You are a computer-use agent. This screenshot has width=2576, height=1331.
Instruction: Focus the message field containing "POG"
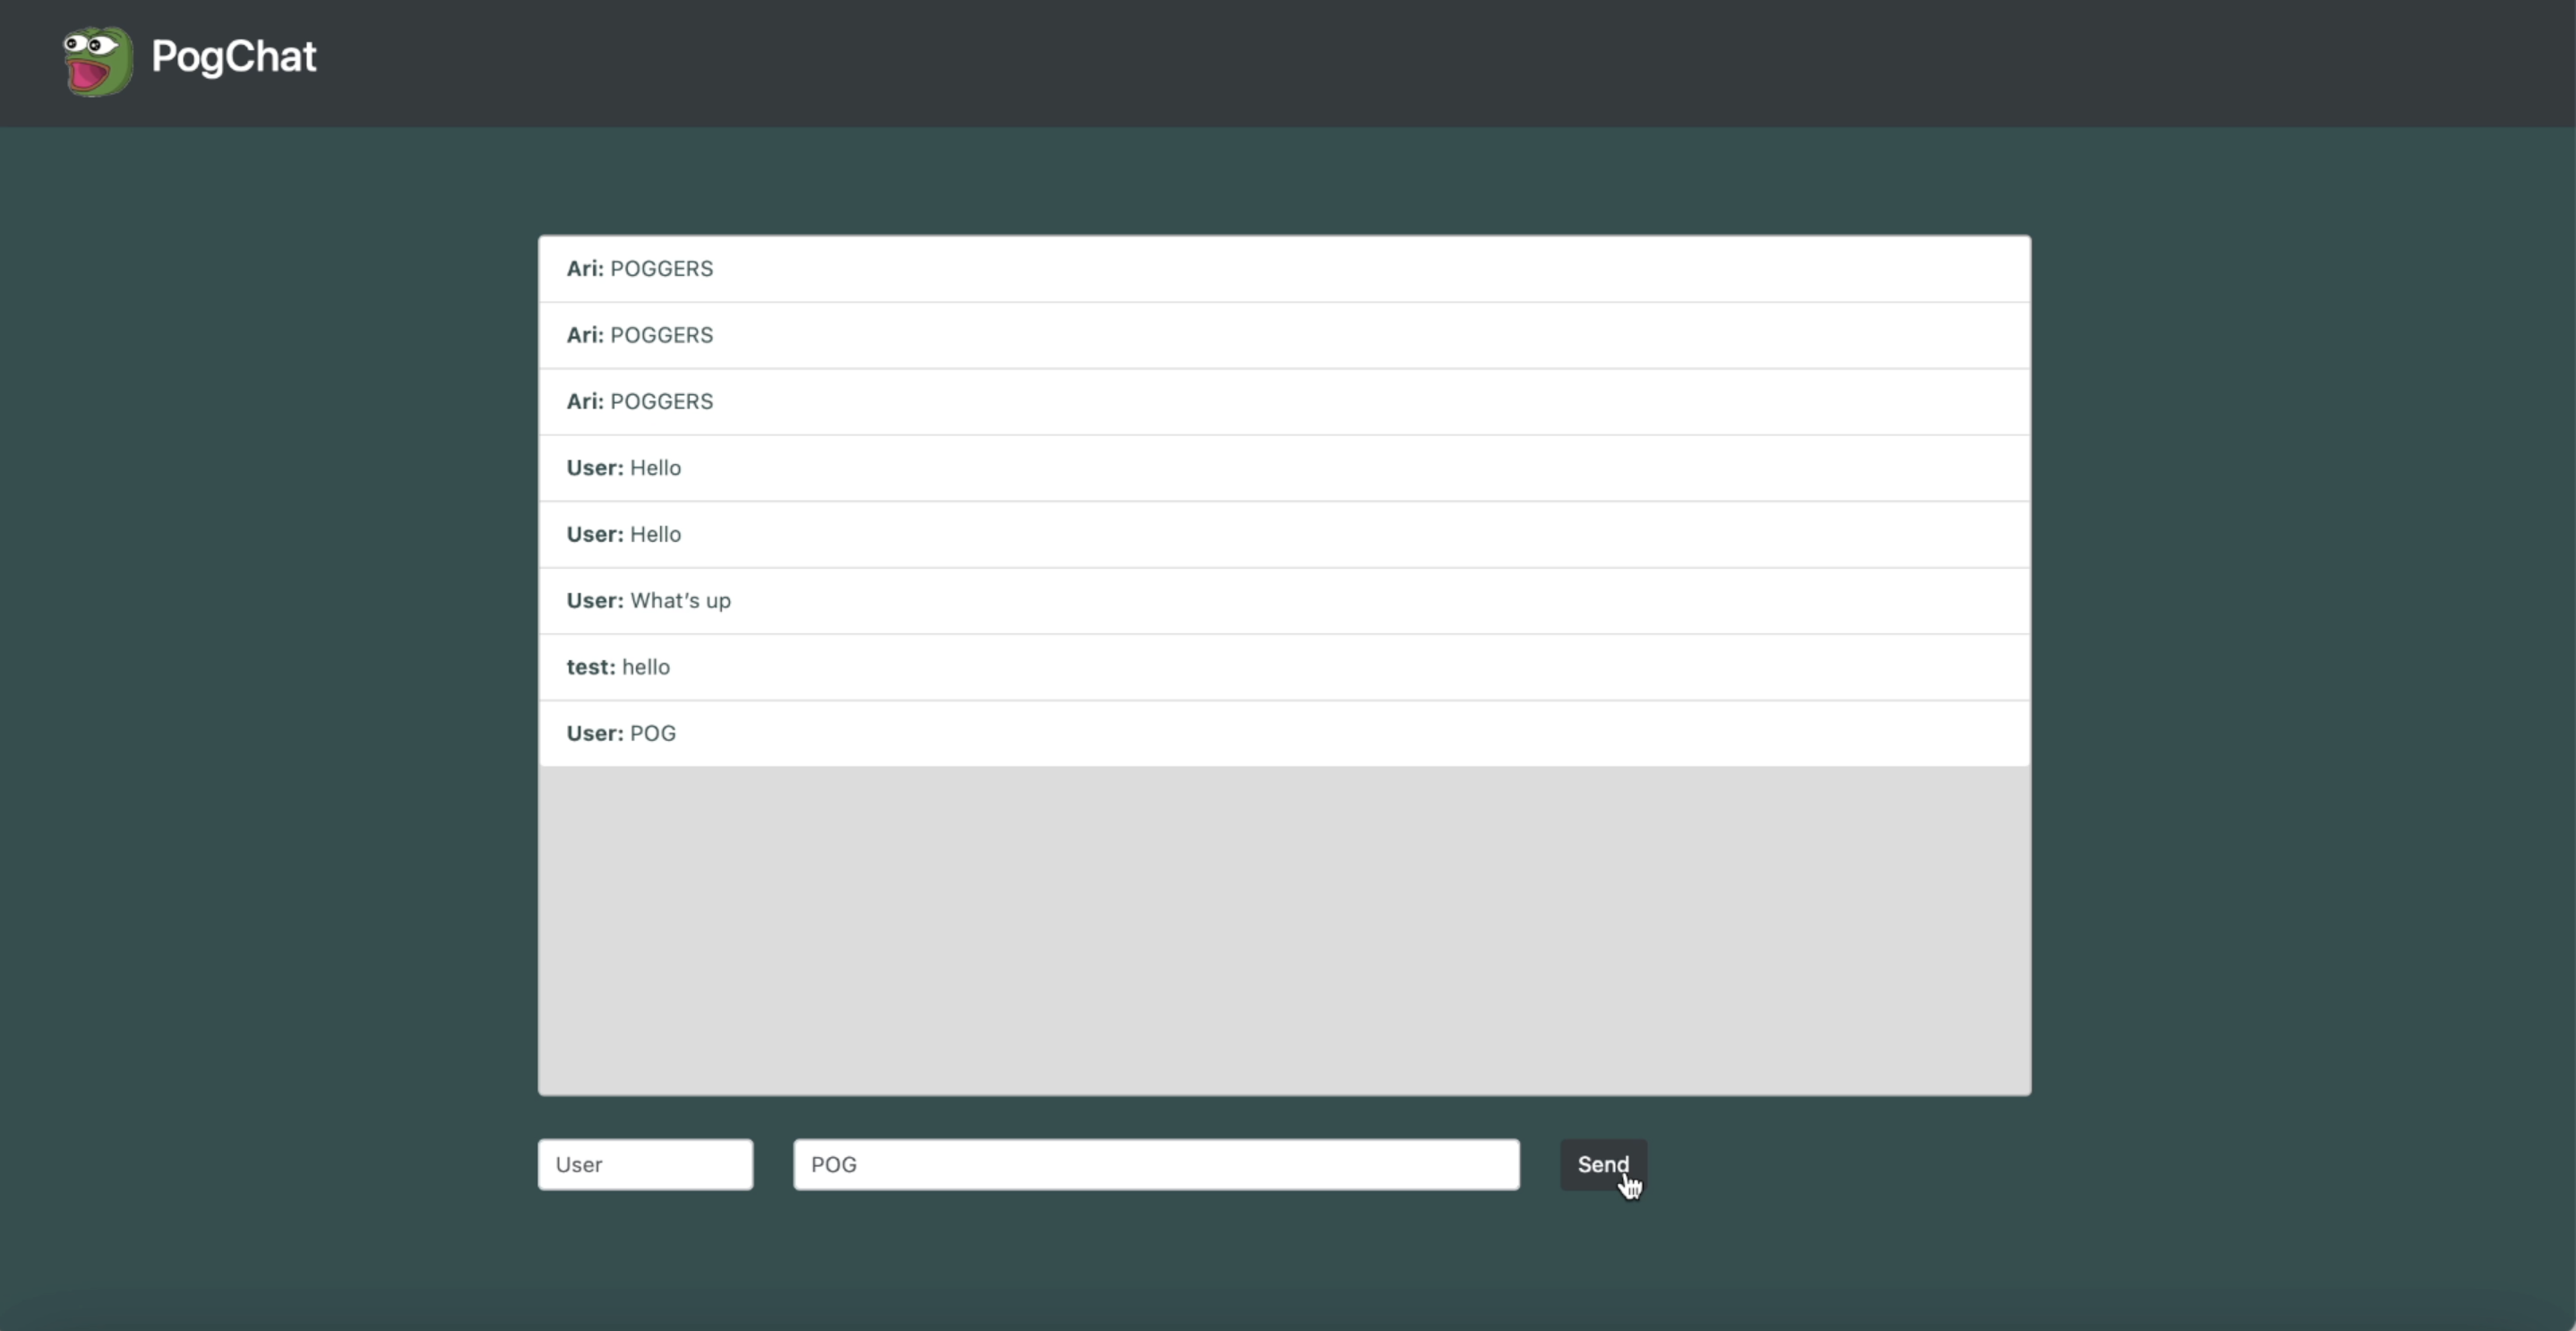1156,1165
